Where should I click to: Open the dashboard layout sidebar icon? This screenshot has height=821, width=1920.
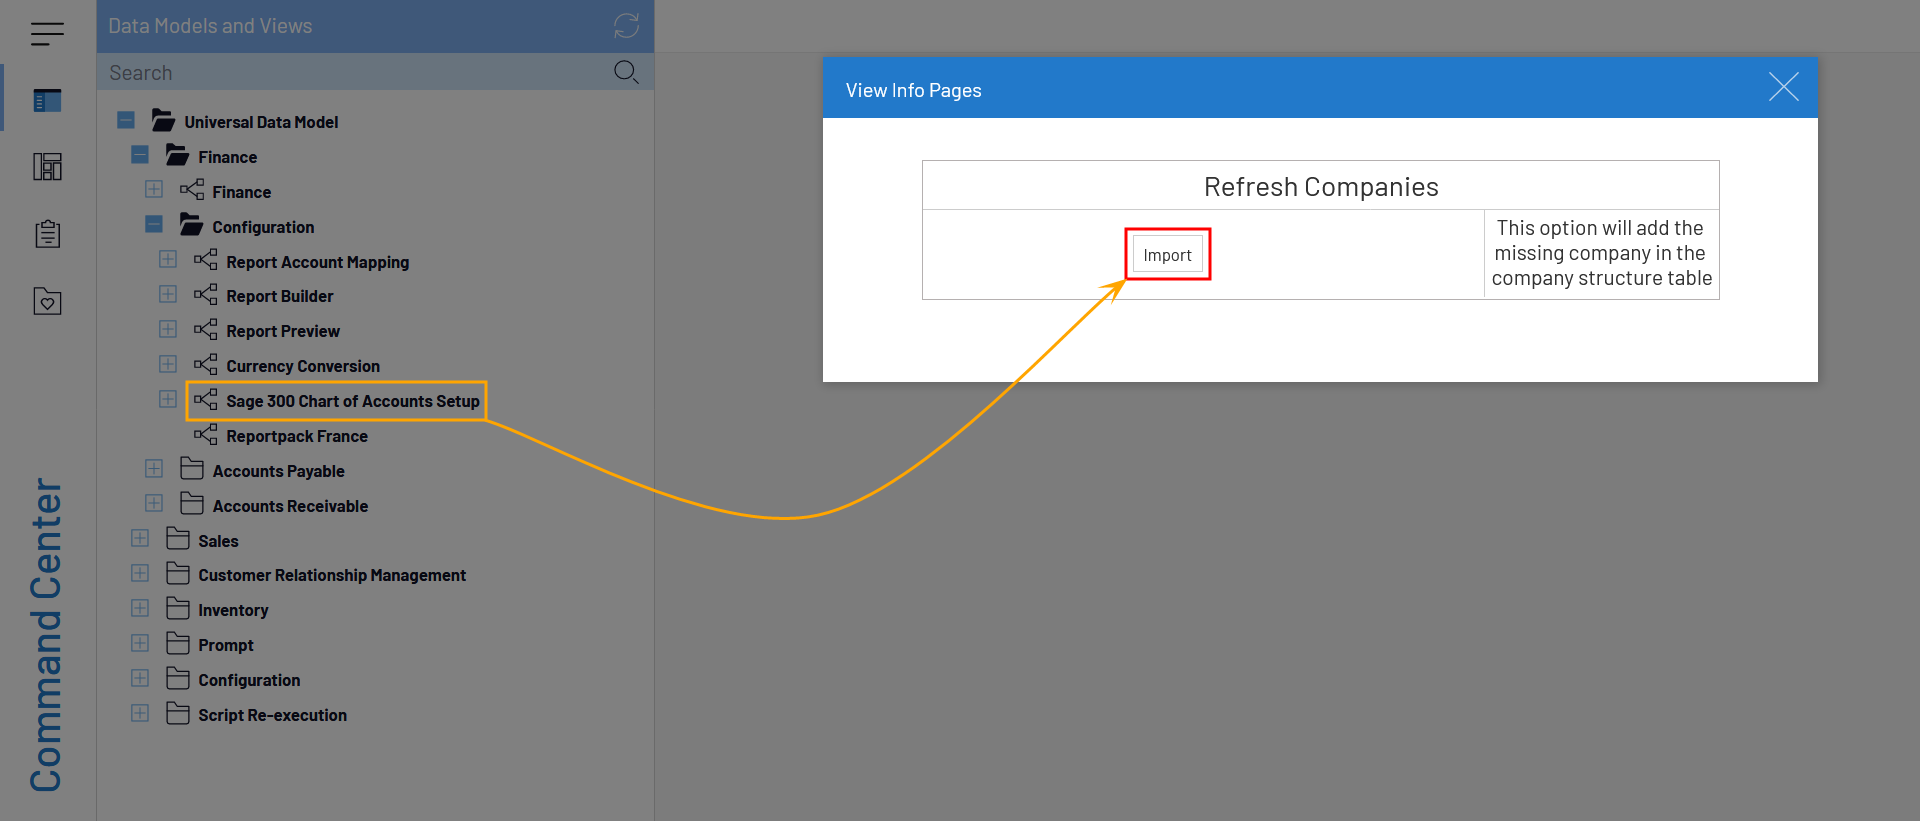(47, 167)
